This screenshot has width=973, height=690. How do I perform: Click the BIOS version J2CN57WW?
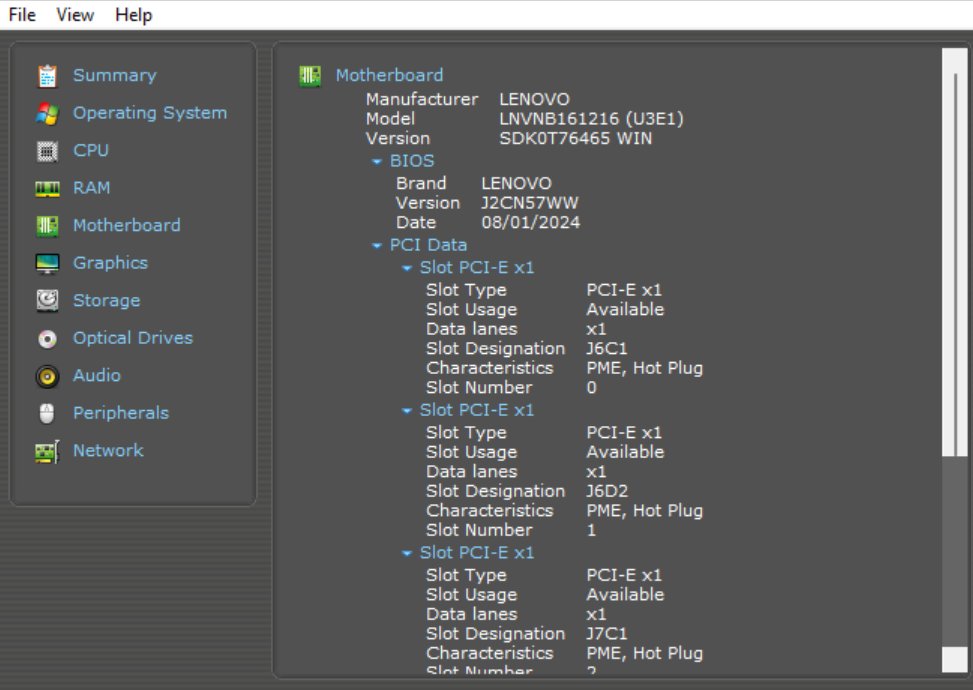click(x=530, y=203)
